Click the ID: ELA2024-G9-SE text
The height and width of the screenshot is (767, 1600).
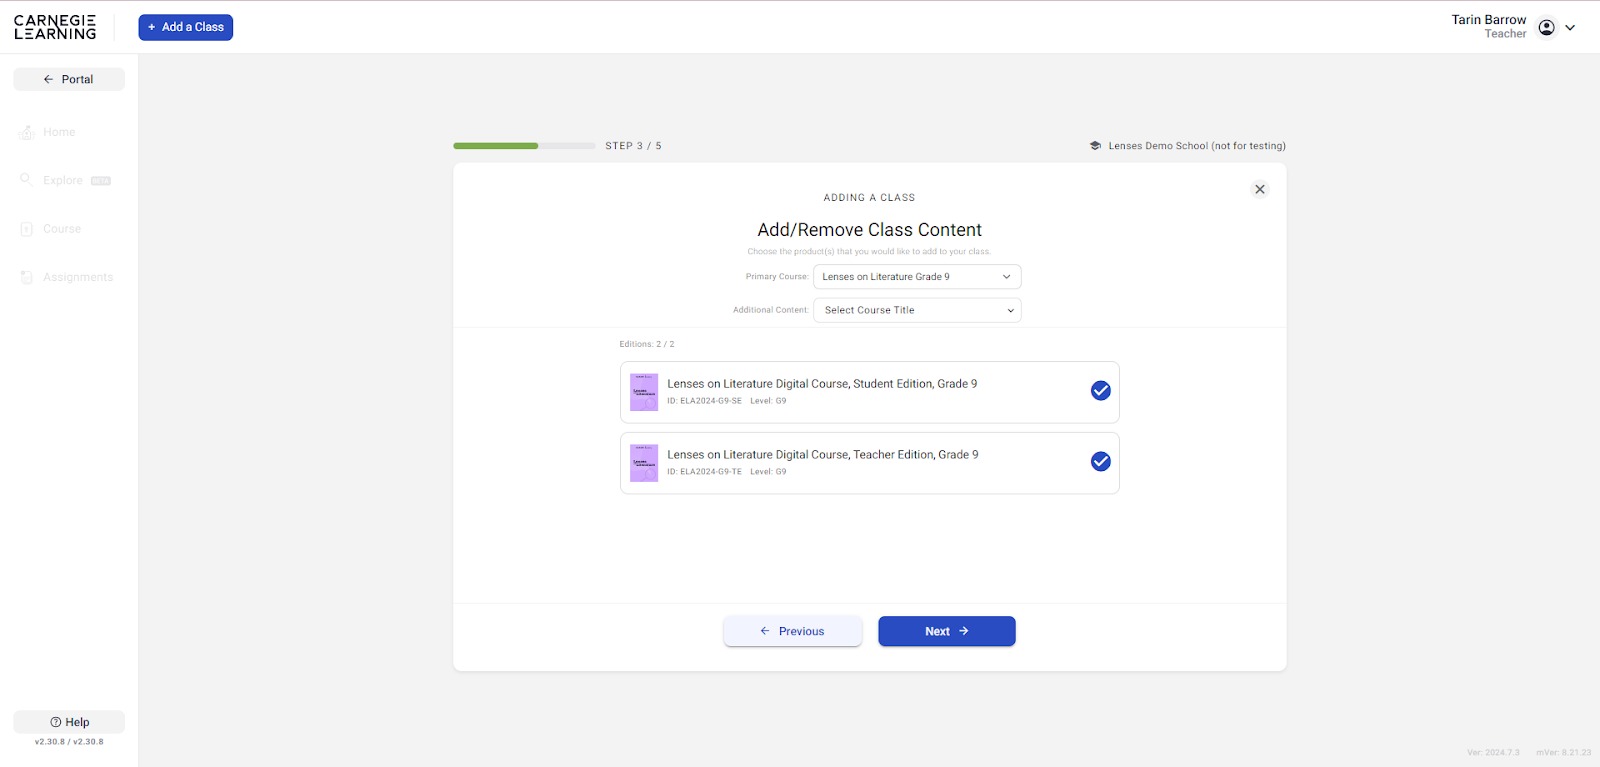(705, 401)
